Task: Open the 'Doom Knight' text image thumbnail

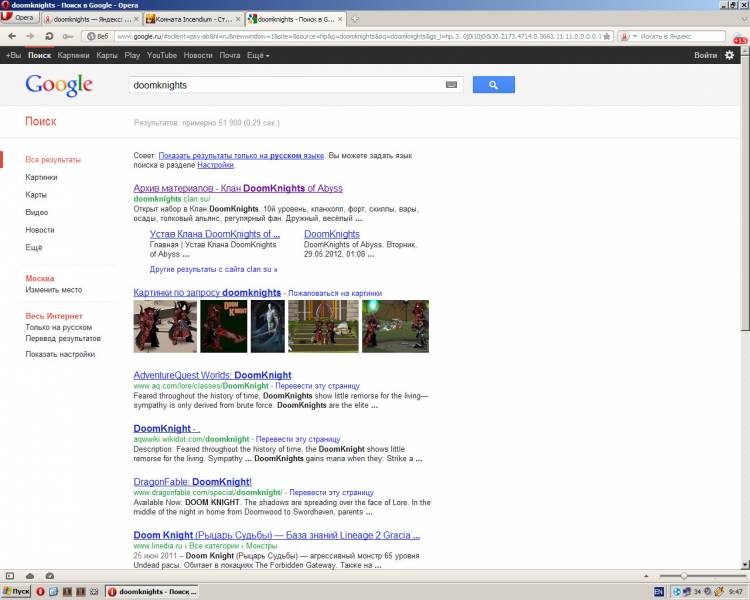Action: pyautogui.click(x=223, y=326)
